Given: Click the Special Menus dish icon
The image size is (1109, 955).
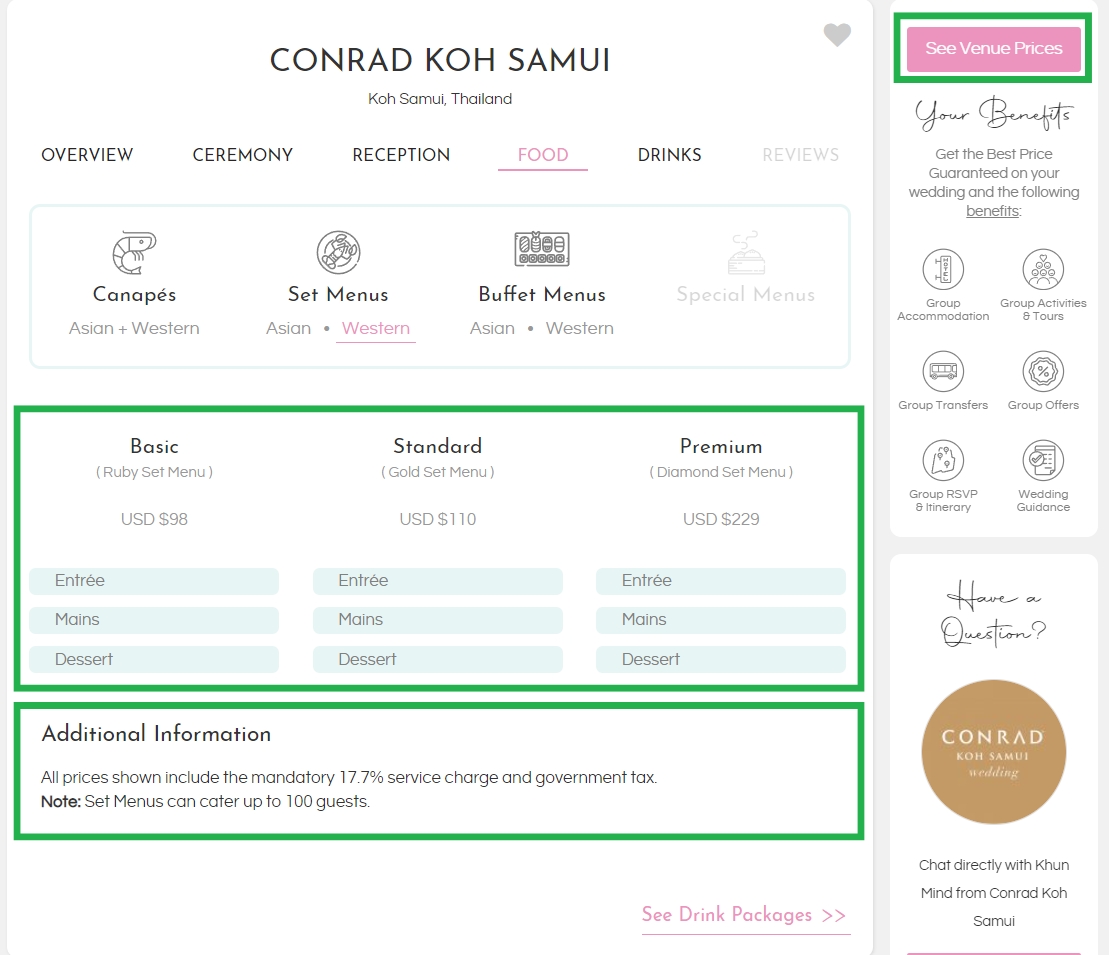Looking at the screenshot, I should pos(746,253).
